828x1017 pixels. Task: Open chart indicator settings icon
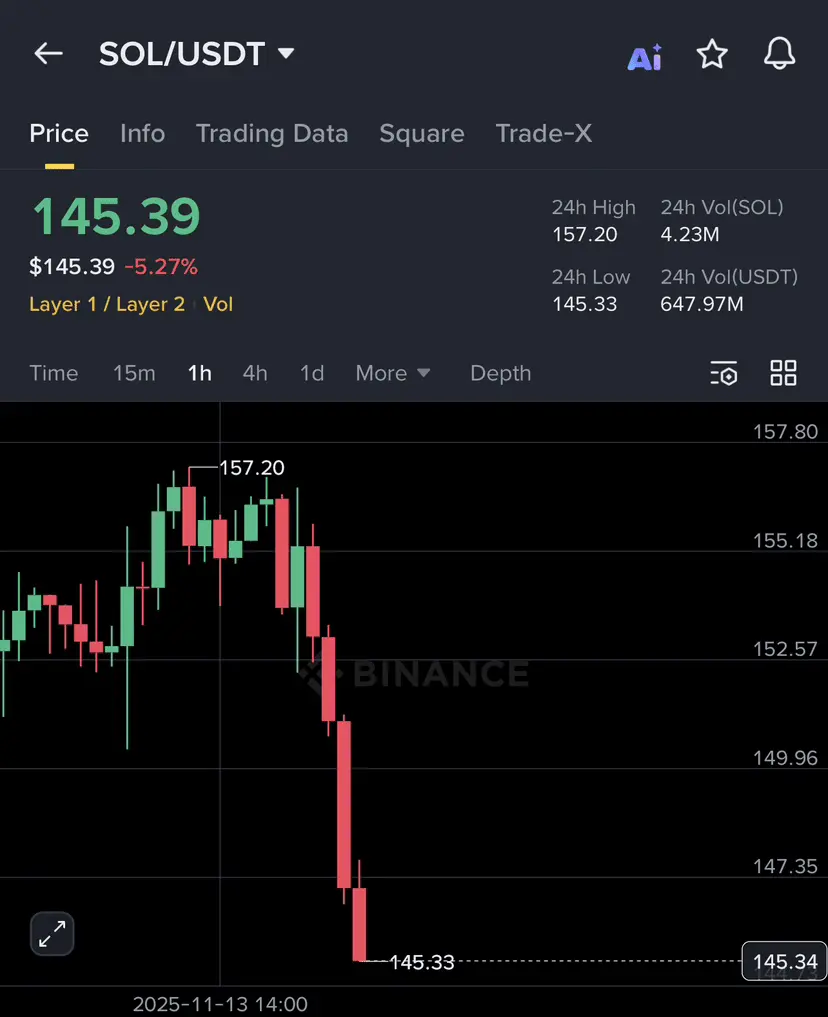click(724, 374)
